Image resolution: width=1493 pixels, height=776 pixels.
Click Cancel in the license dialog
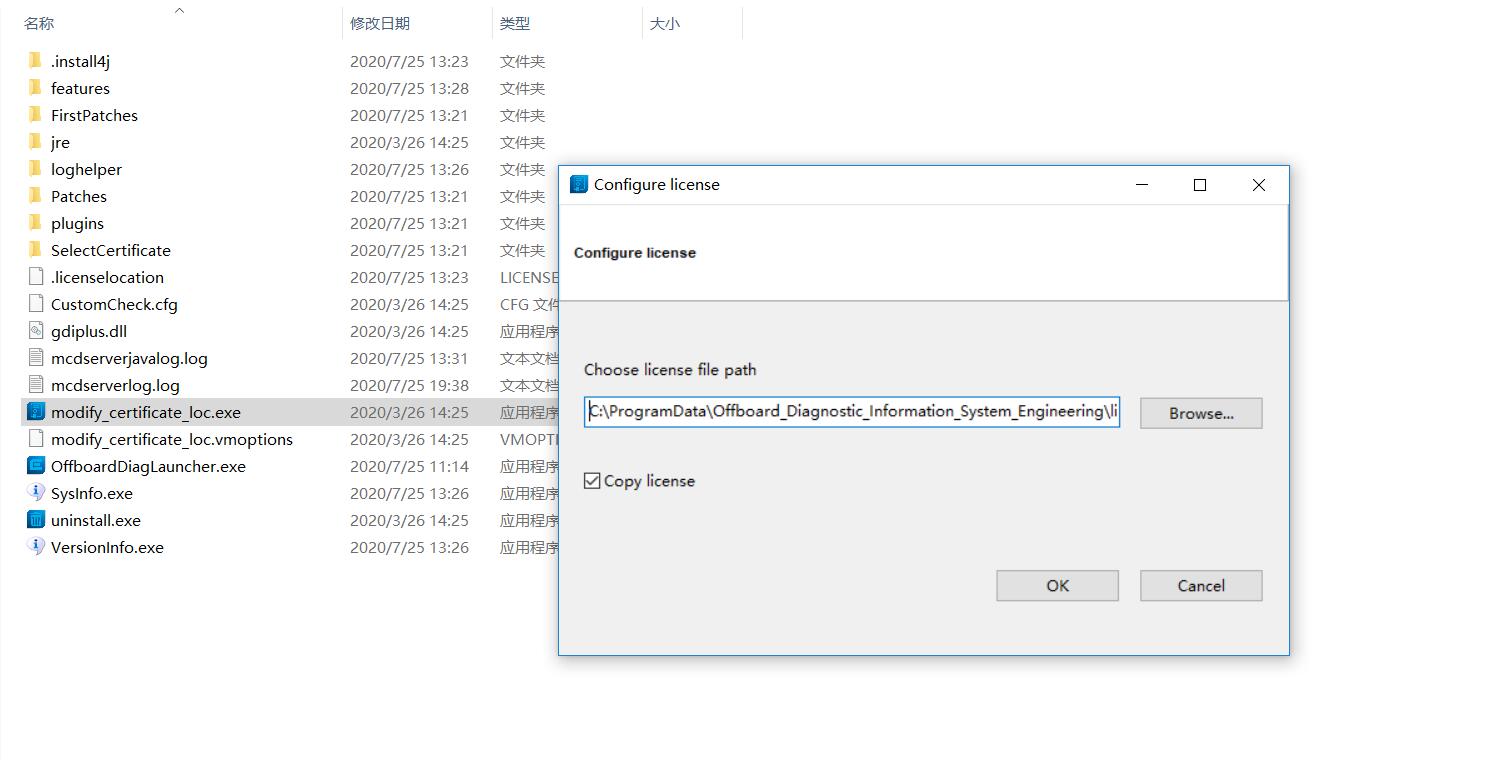(1201, 586)
